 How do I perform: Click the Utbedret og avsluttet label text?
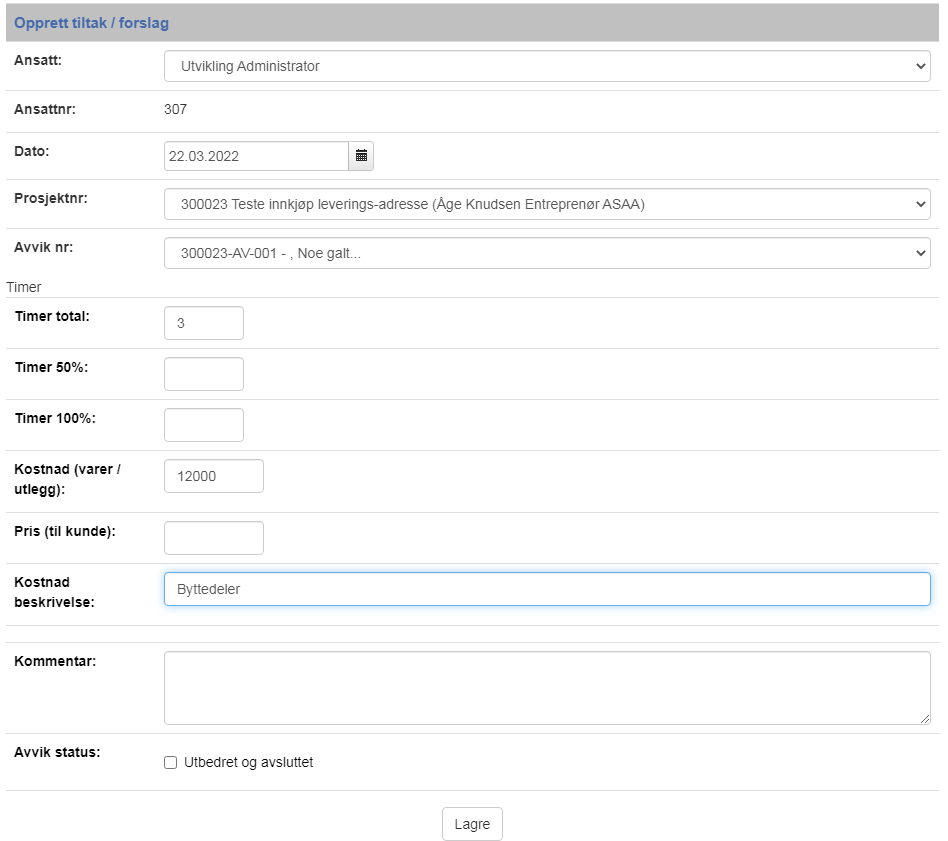pos(248,762)
